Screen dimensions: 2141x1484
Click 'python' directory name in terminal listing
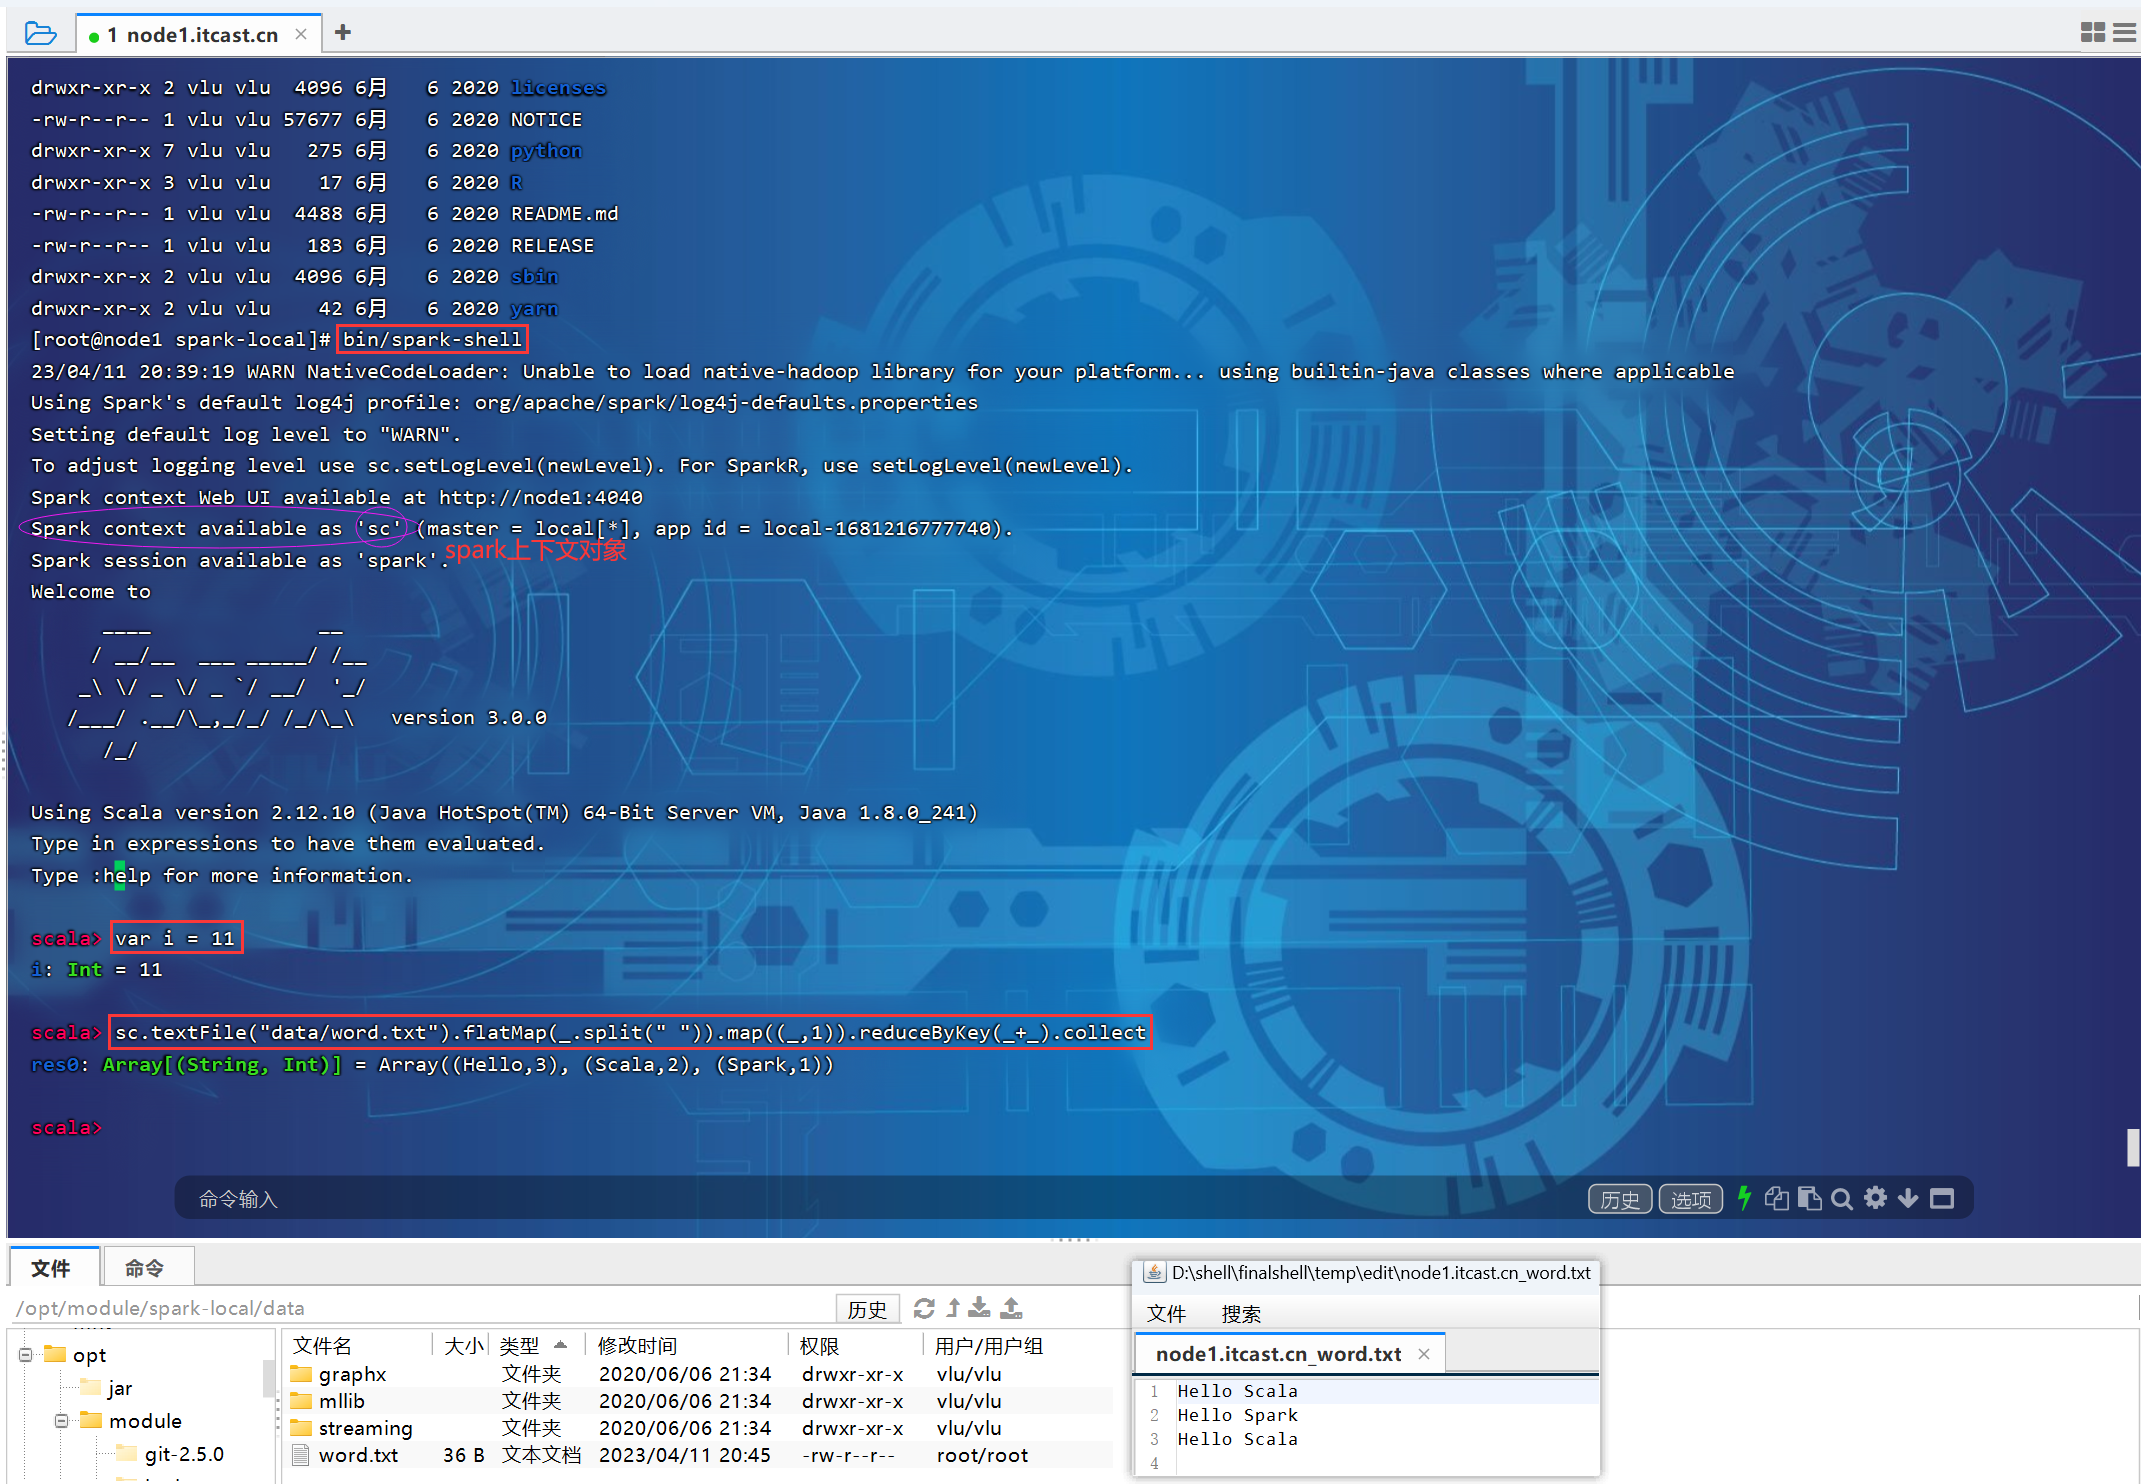pyautogui.click(x=546, y=150)
